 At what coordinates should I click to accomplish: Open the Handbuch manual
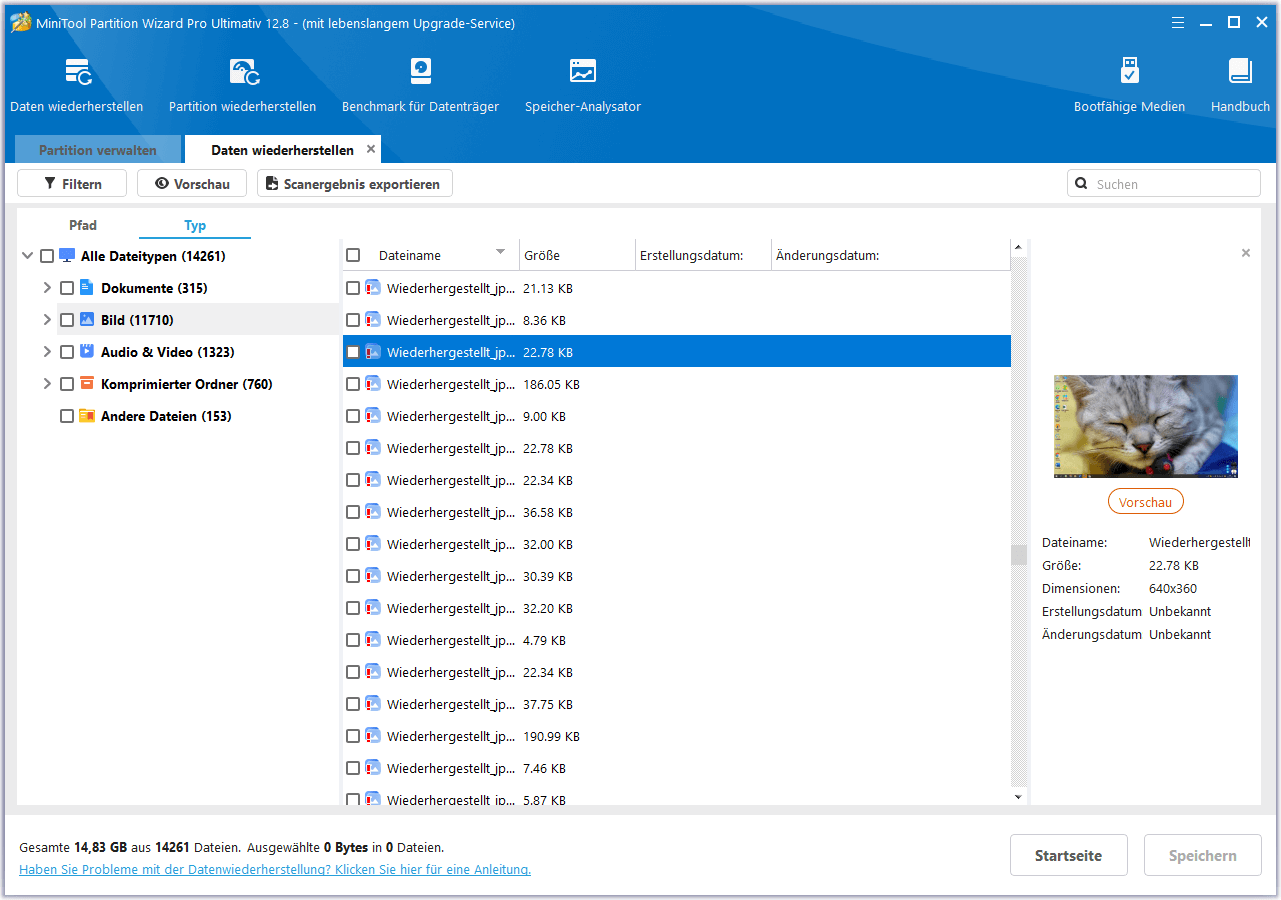tap(1240, 85)
